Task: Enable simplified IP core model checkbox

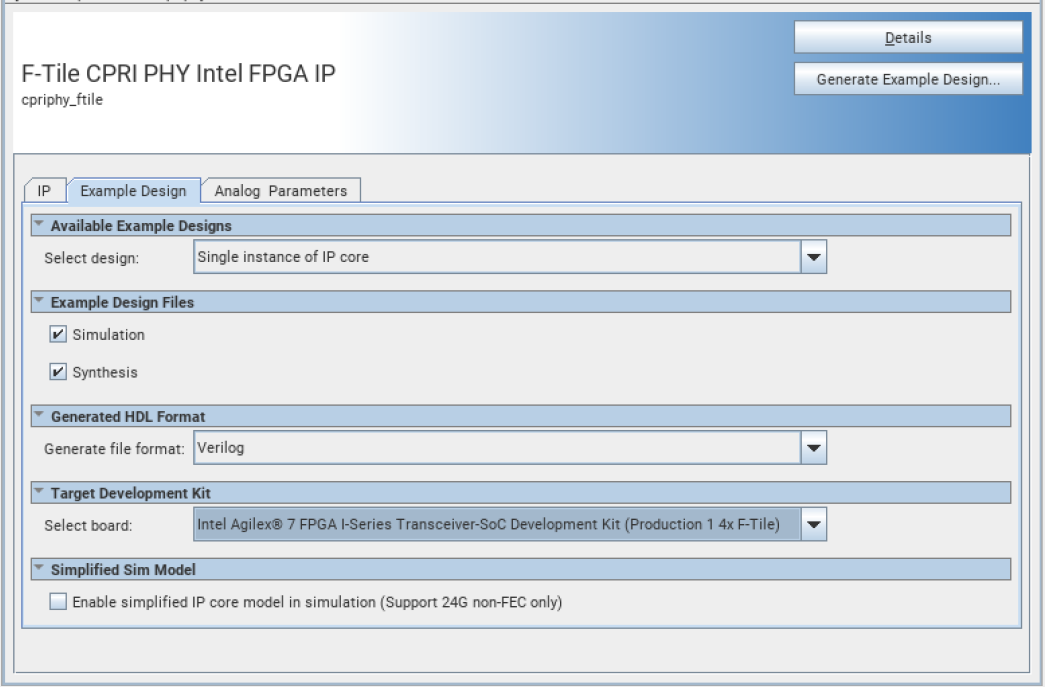Action: point(59,602)
